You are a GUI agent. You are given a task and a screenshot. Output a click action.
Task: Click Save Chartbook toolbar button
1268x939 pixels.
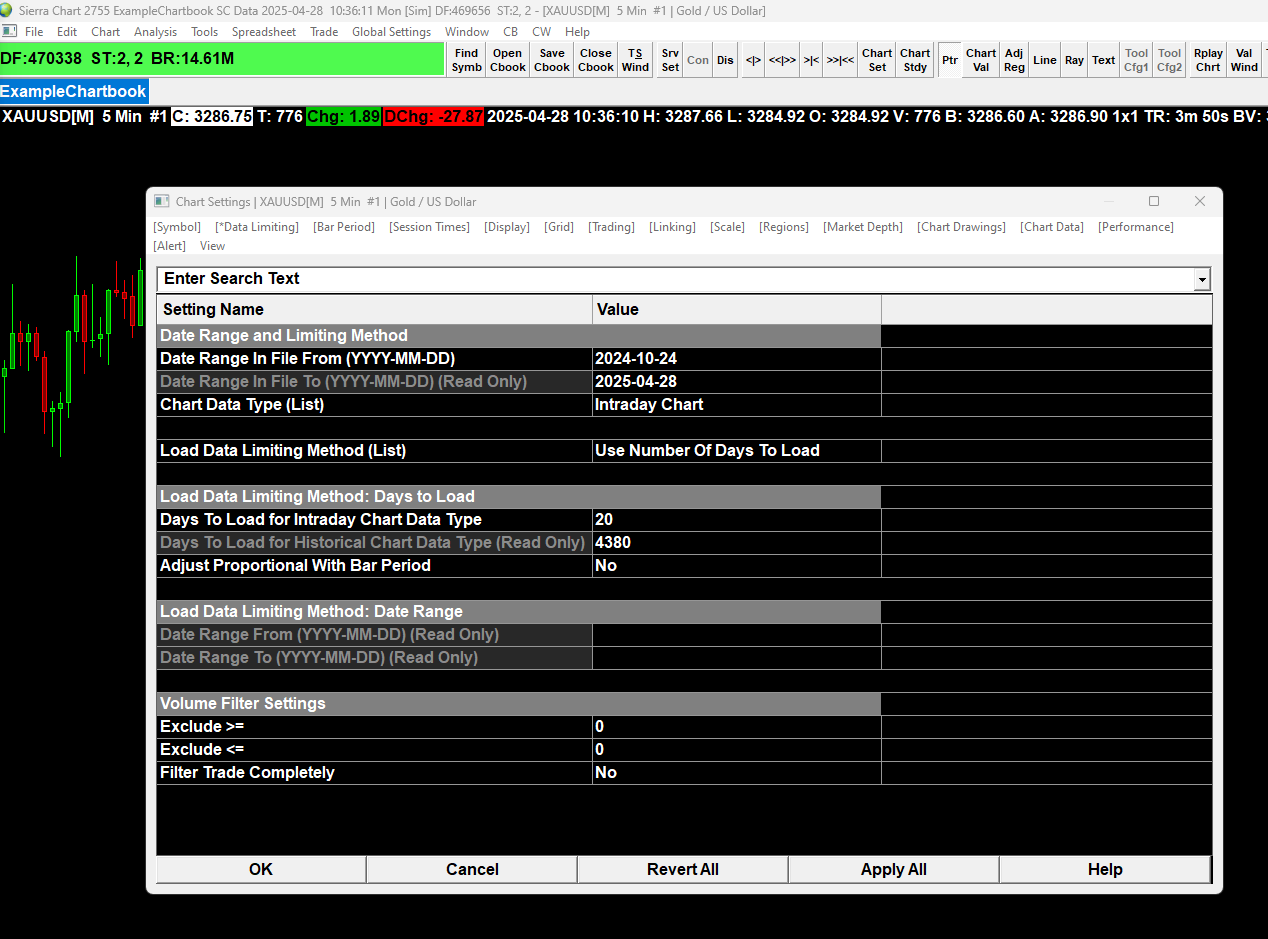[x=552, y=60]
